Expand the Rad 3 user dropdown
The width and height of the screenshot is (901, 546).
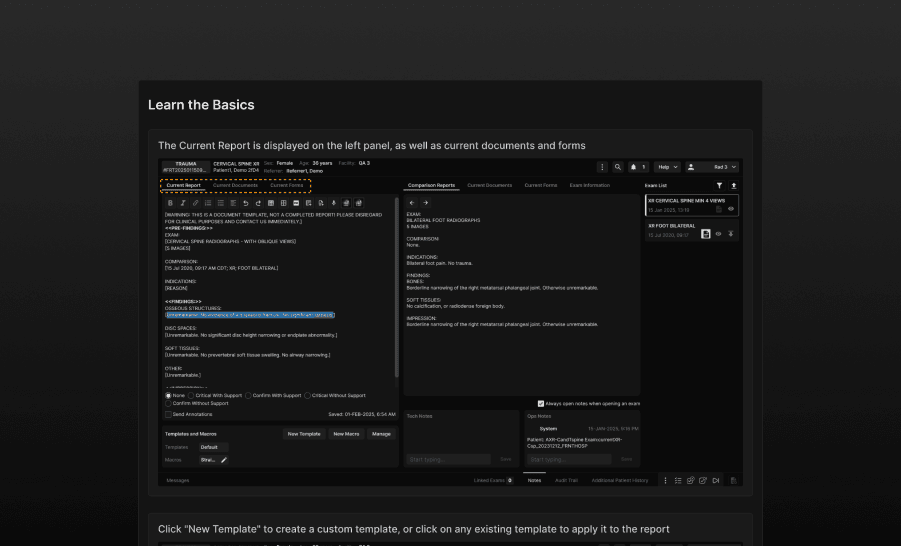coord(719,167)
